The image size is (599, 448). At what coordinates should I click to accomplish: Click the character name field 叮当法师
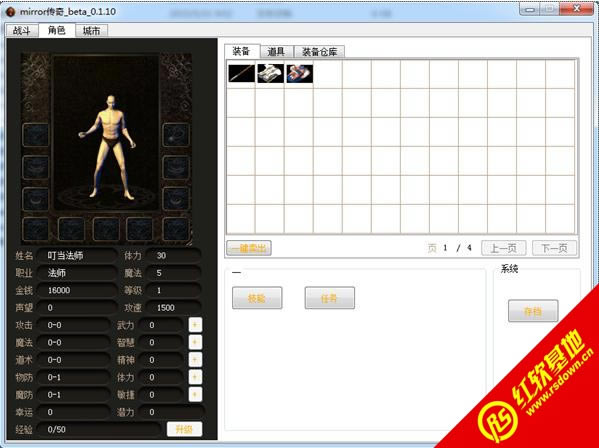pyautogui.click(x=77, y=256)
